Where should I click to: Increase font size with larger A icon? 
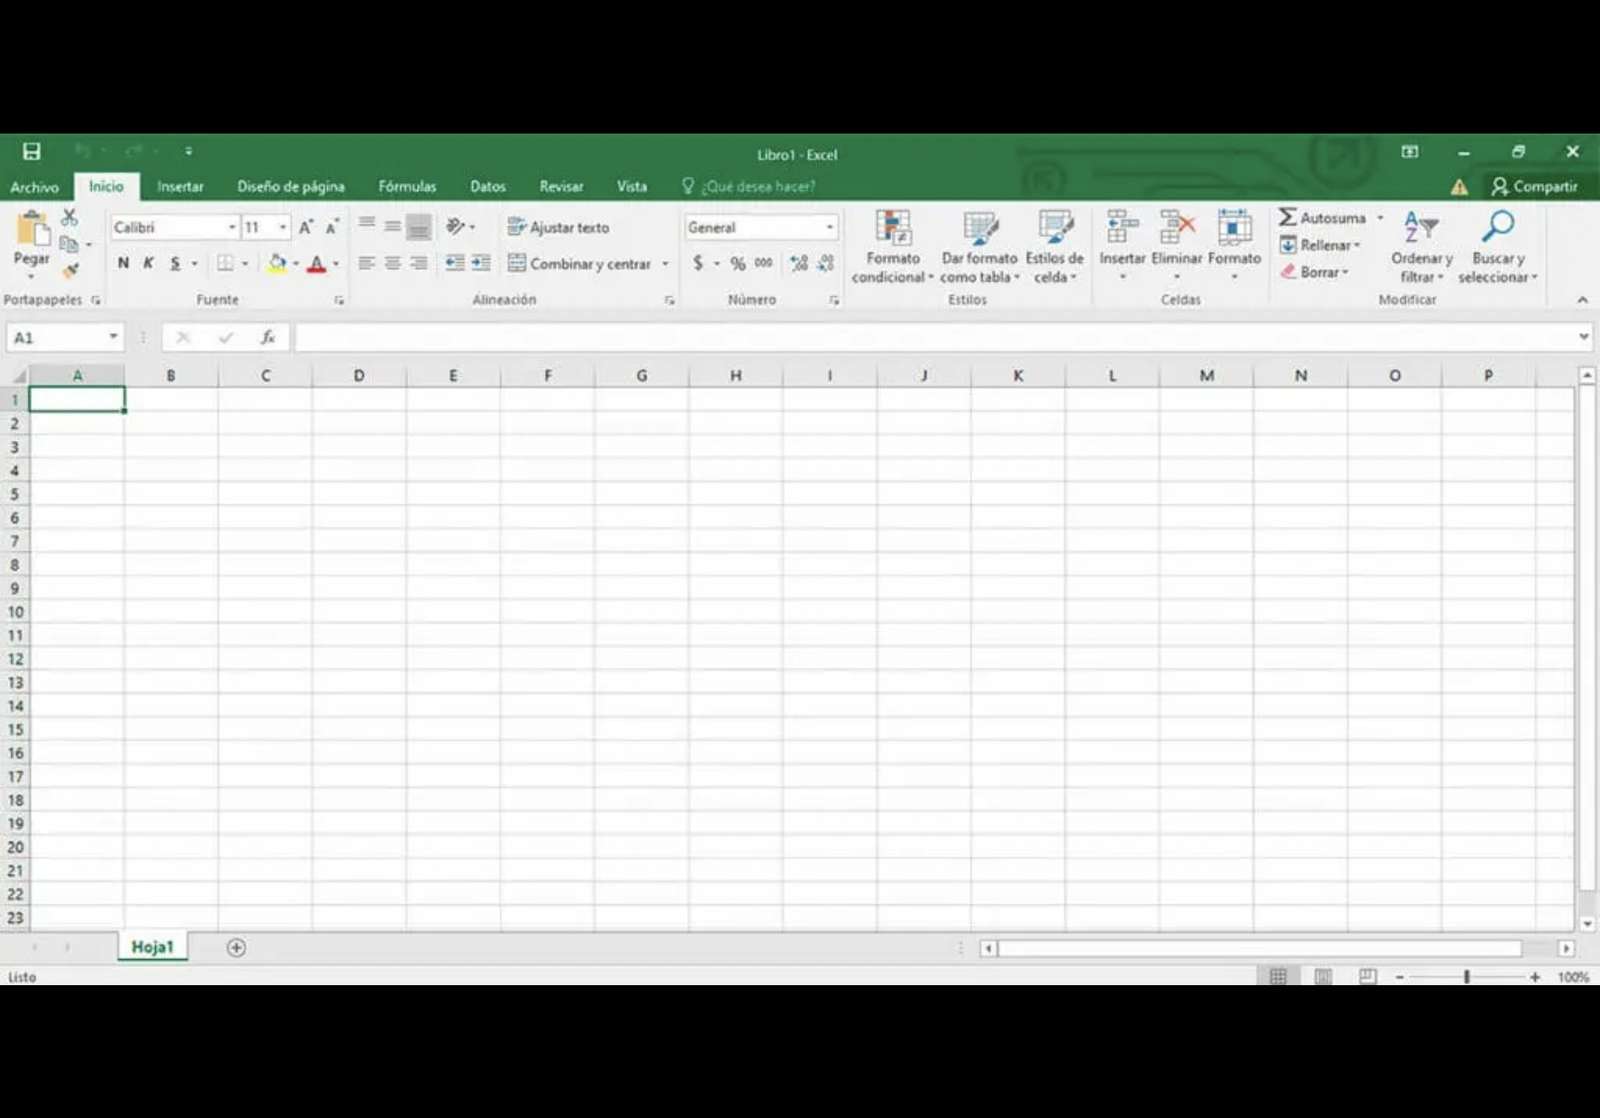click(306, 227)
